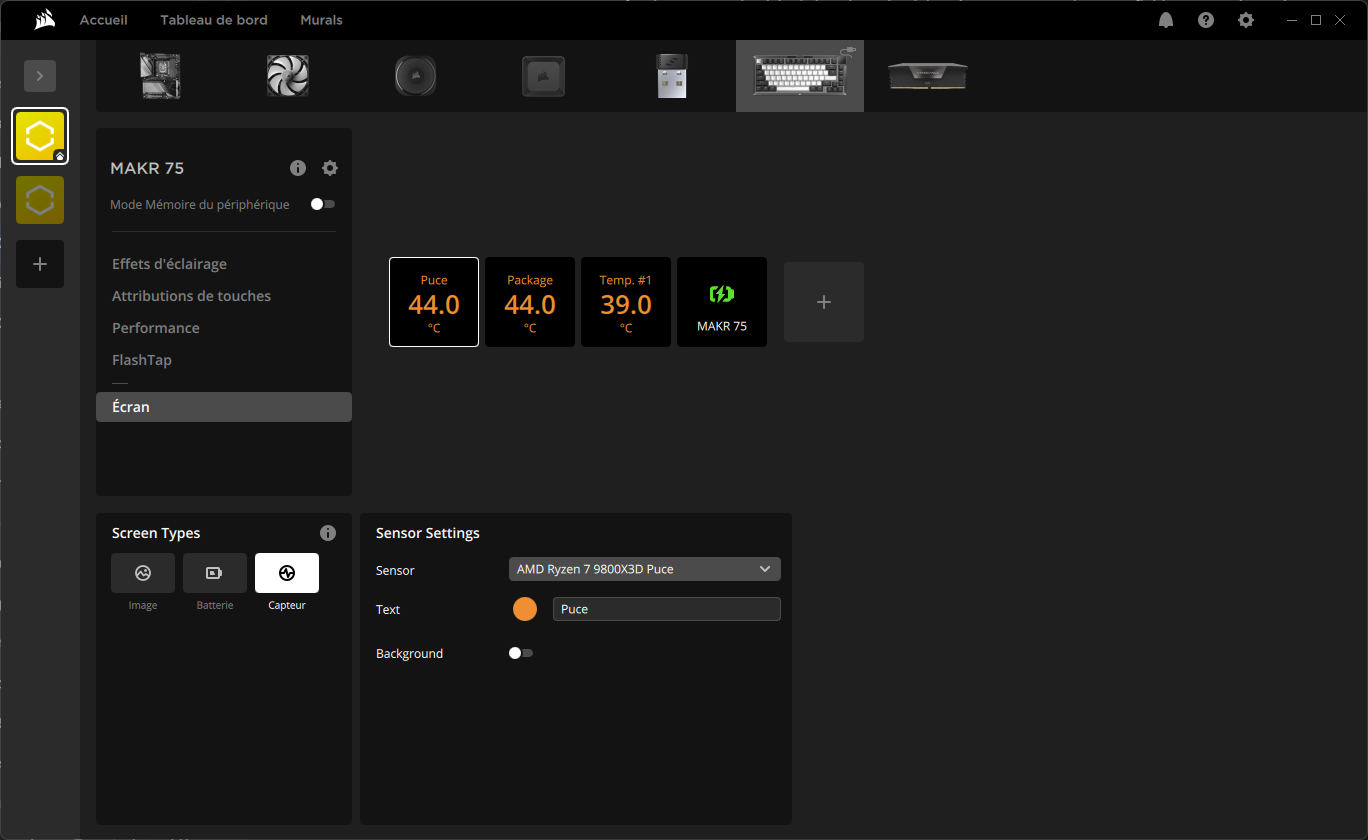Open the Tableau de bord tab
The height and width of the screenshot is (840, 1368).
(x=214, y=20)
